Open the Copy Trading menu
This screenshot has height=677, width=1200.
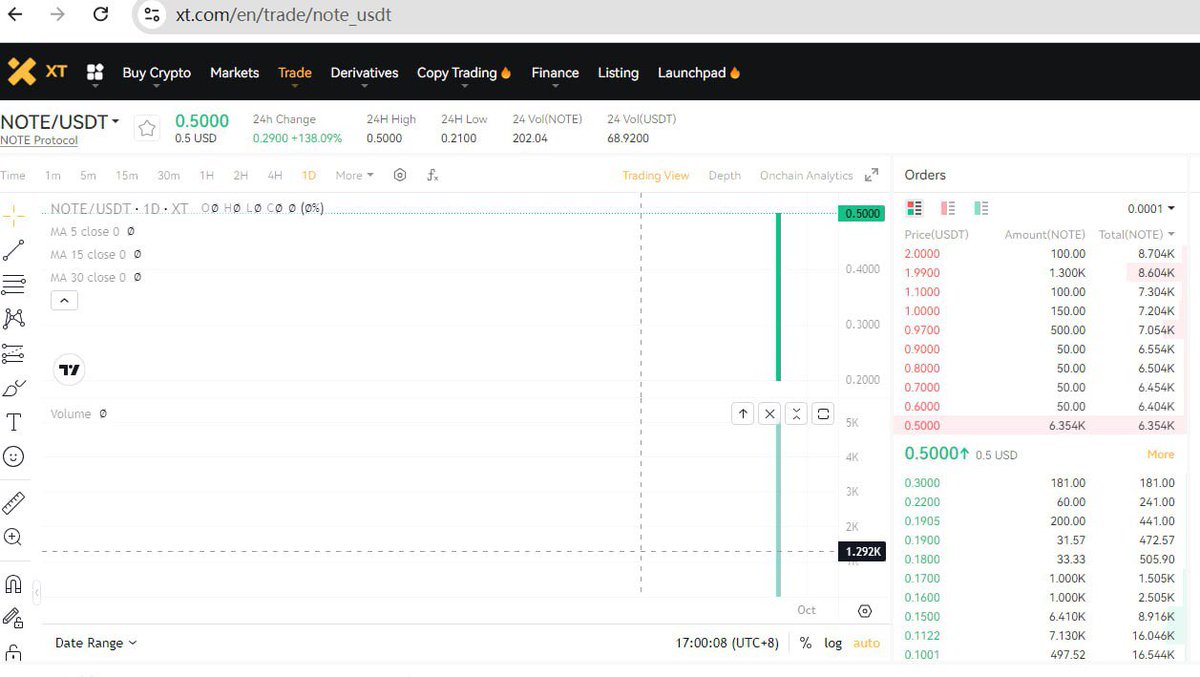[x=464, y=72]
